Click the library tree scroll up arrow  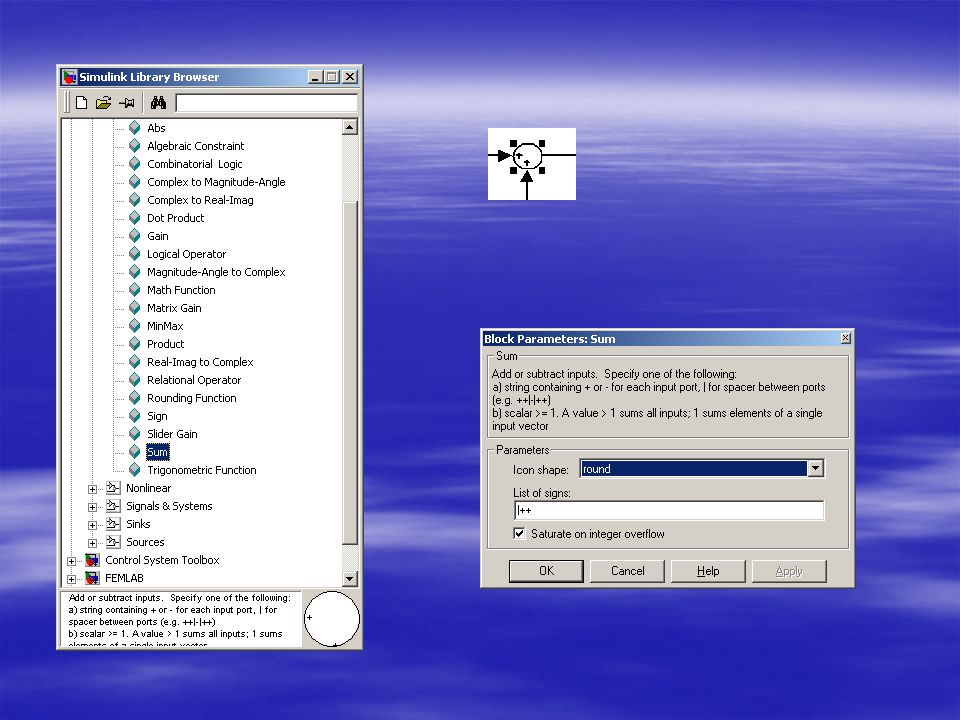coord(350,127)
